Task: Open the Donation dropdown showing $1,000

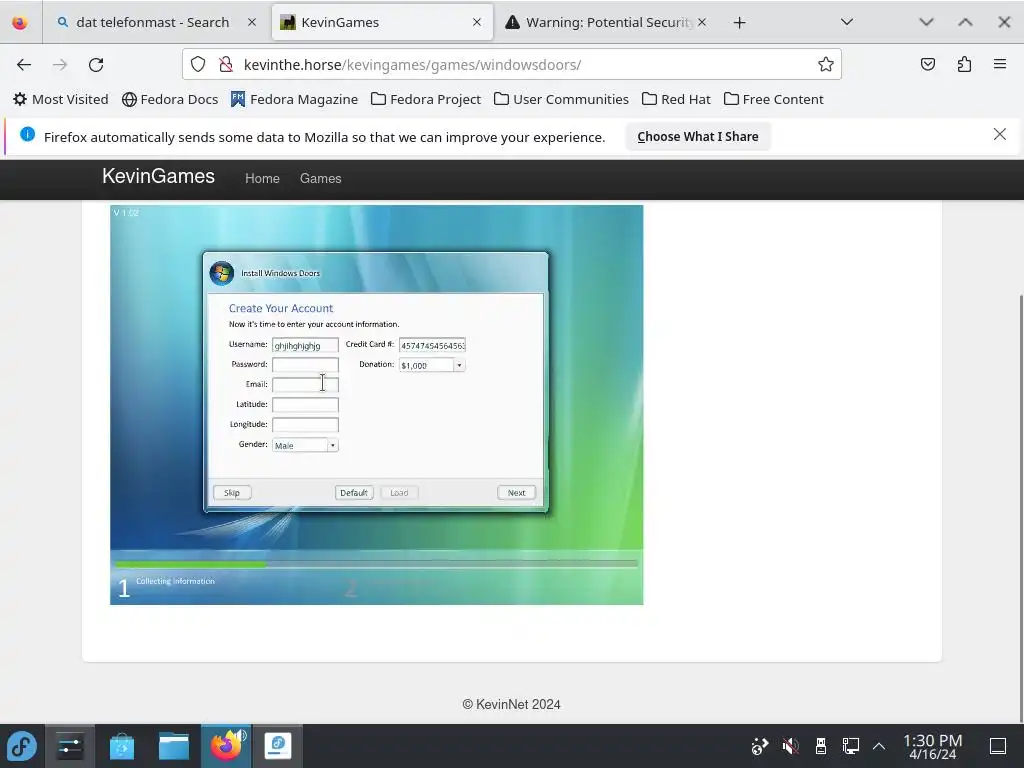Action: (432, 365)
